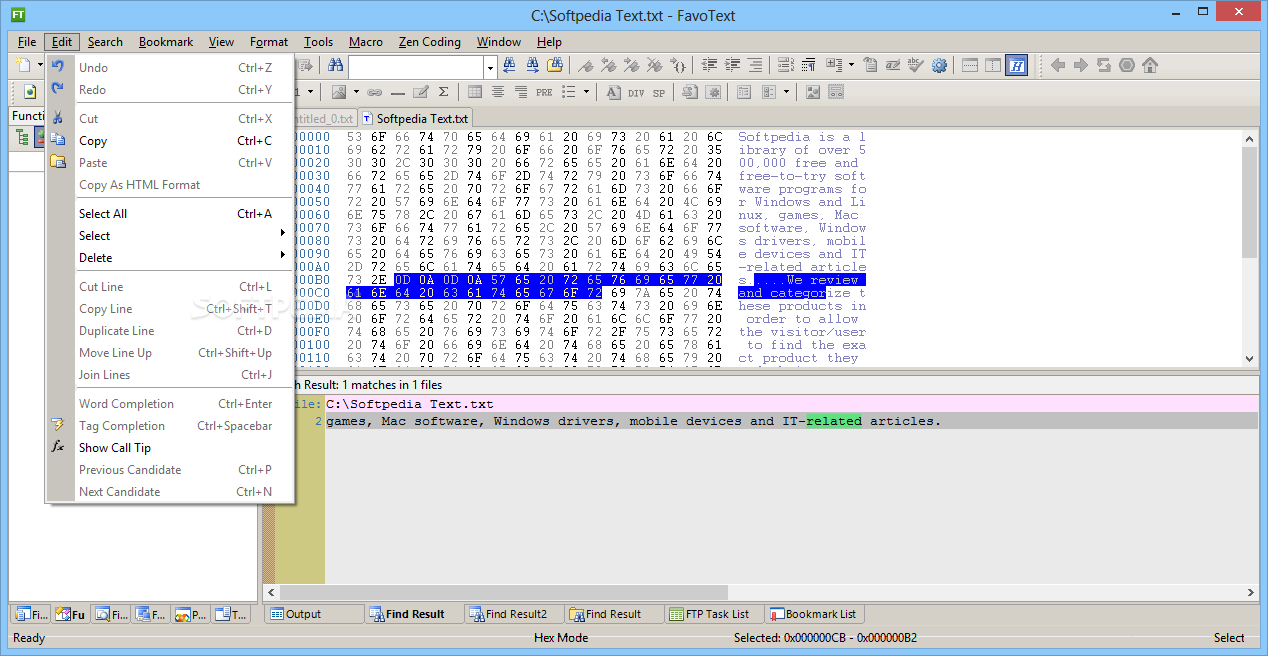Click the browser Refresh icon
The height and width of the screenshot is (656, 1268).
click(1104, 65)
